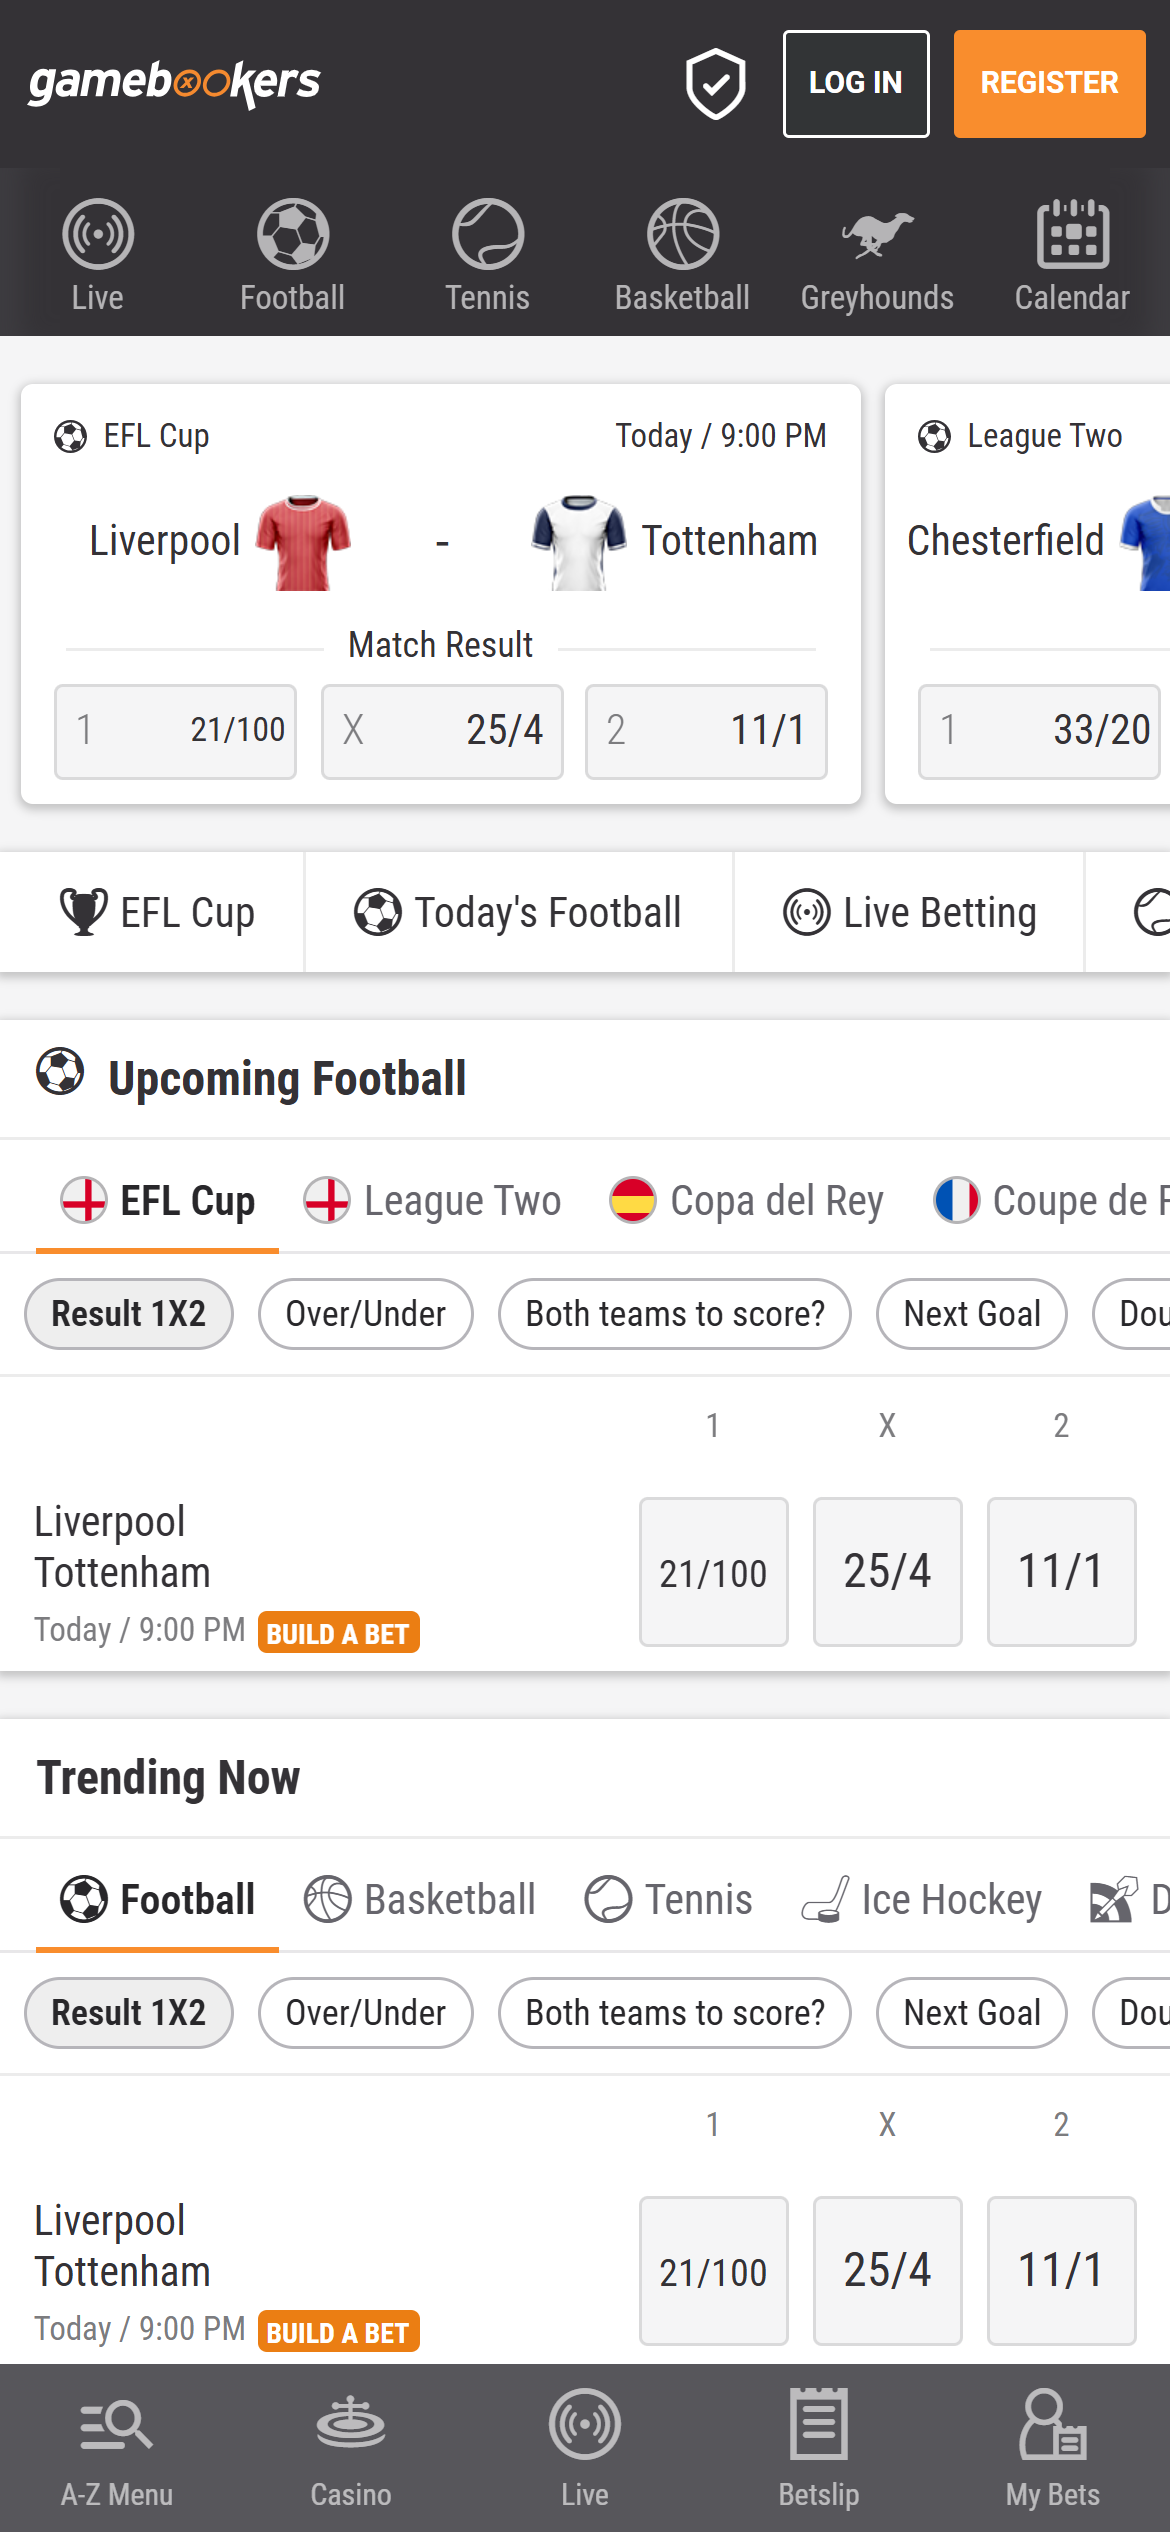Open the Greyhounds section
The width and height of the screenshot is (1170, 2532).
pyautogui.click(x=877, y=252)
